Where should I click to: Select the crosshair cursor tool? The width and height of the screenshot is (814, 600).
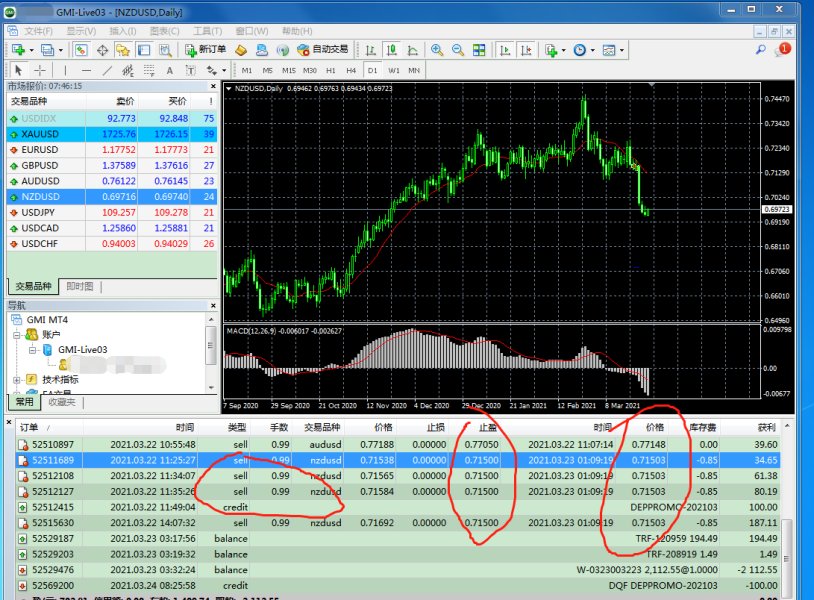click(x=40, y=70)
